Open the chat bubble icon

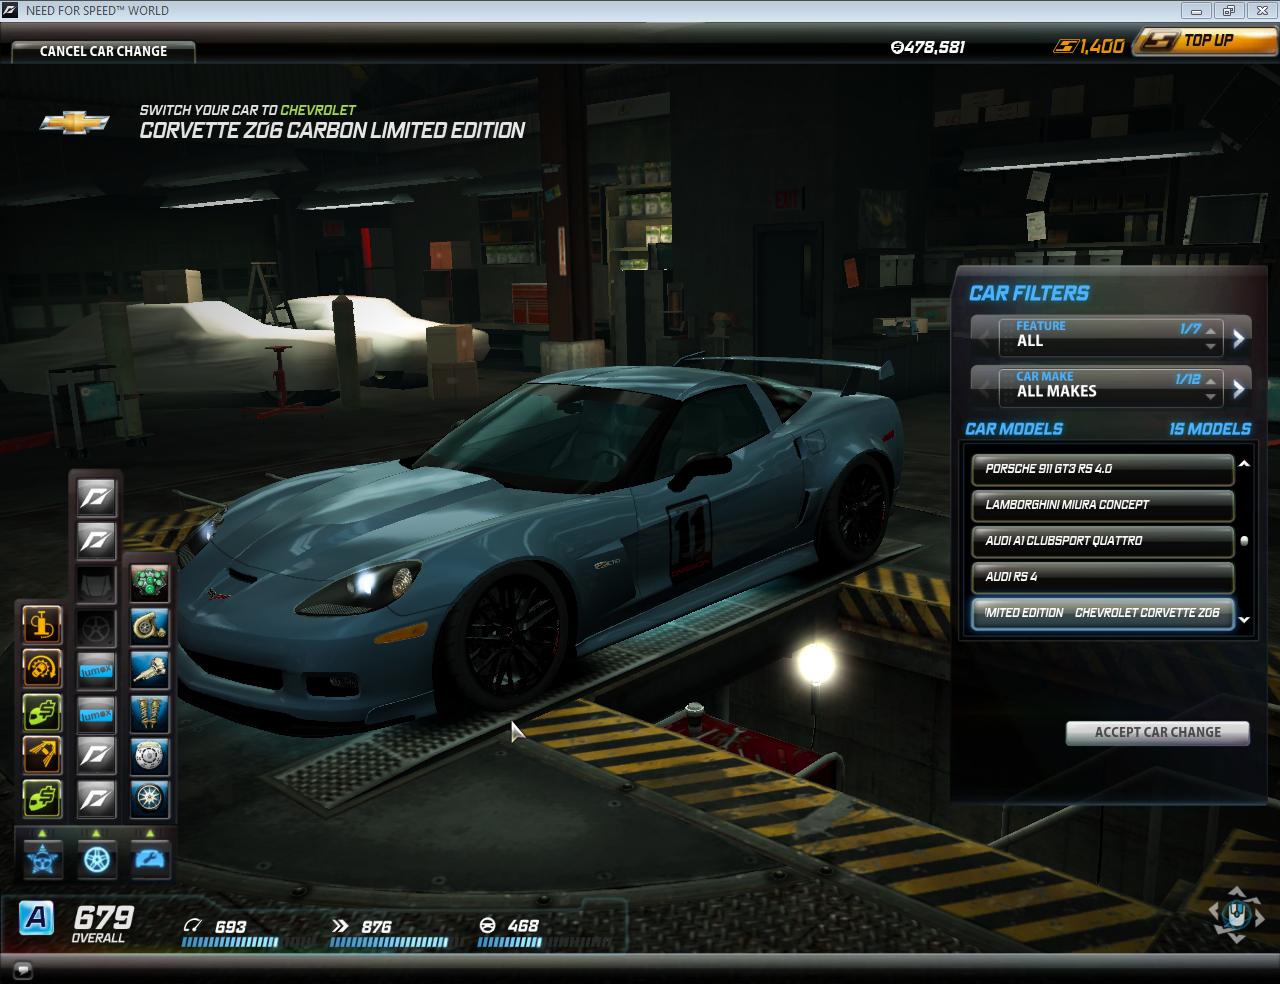click(x=23, y=970)
